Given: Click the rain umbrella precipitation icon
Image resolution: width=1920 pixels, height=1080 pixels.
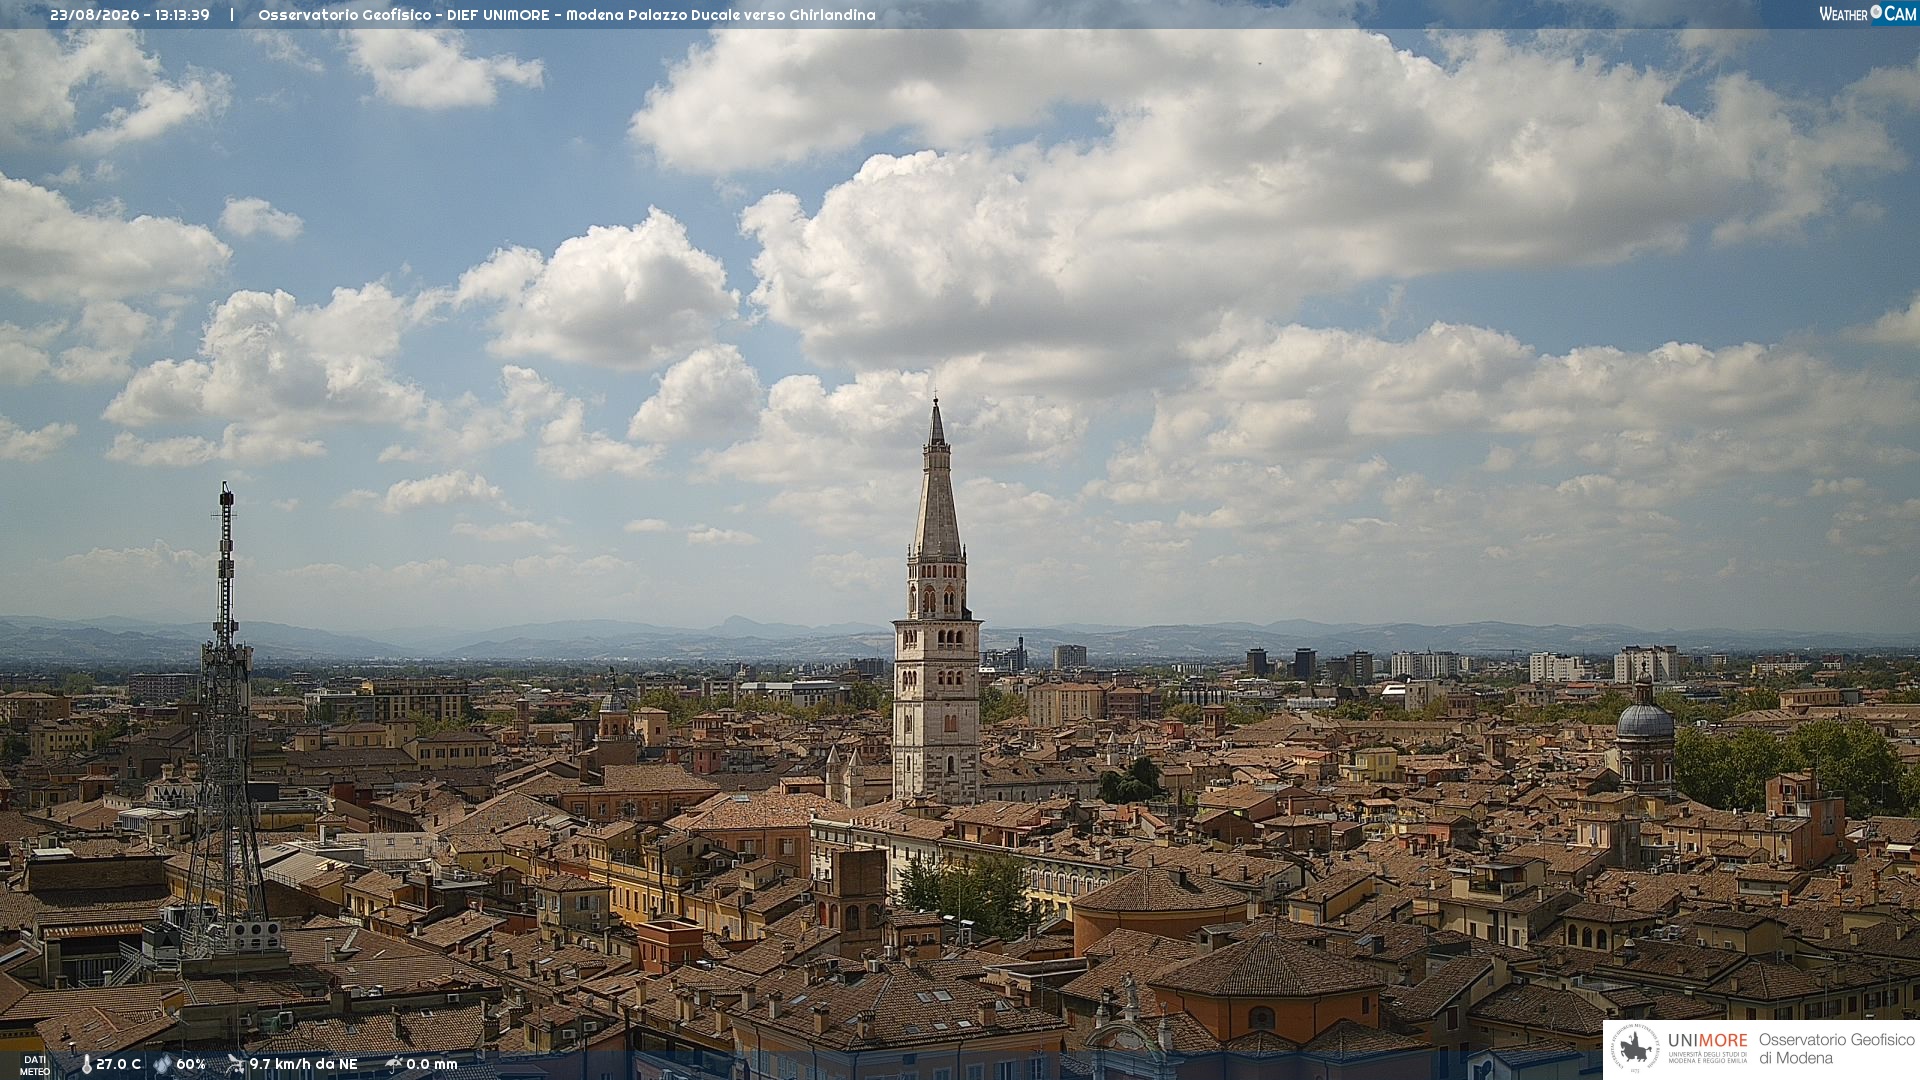Looking at the screenshot, I should pyautogui.click(x=393, y=1064).
